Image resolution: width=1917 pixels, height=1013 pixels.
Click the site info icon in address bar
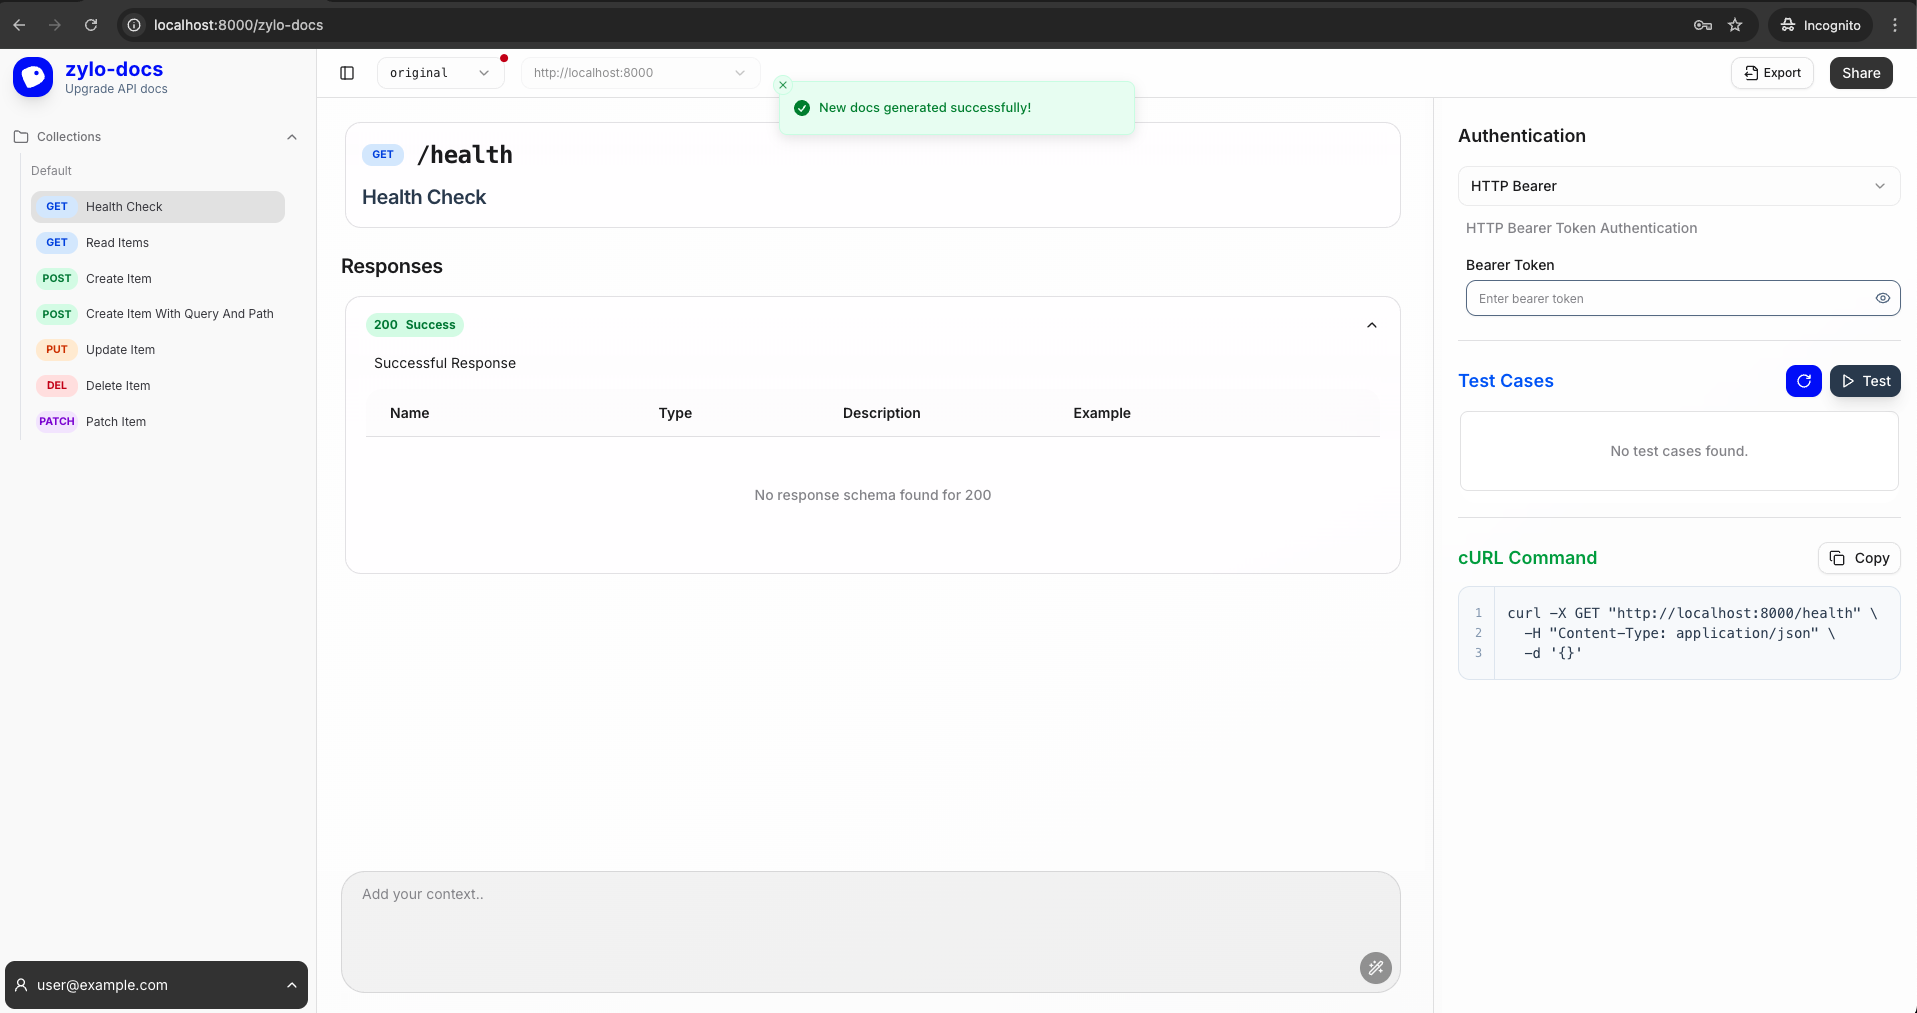(x=134, y=25)
